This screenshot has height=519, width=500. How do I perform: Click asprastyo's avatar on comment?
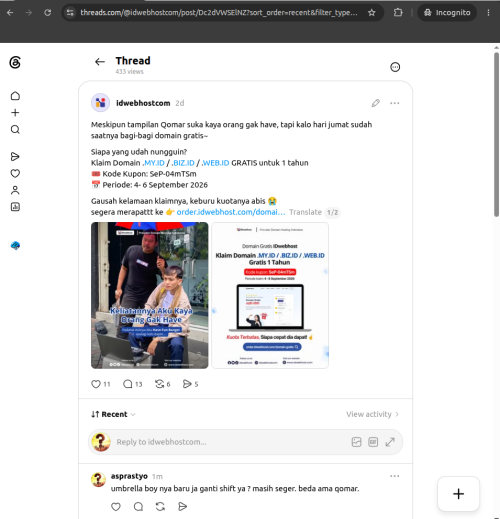point(98,480)
